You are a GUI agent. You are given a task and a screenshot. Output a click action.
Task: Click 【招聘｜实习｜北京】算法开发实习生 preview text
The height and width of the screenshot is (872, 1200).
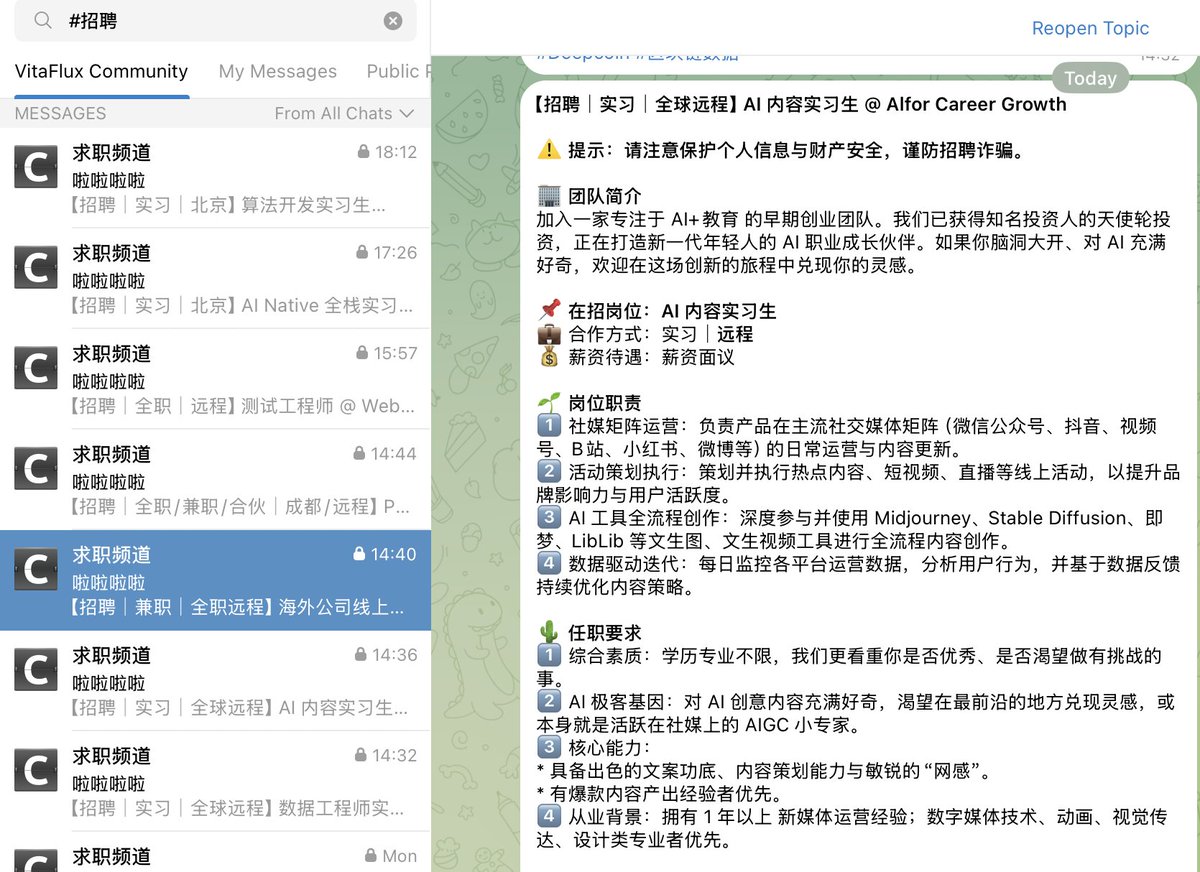pos(229,205)
